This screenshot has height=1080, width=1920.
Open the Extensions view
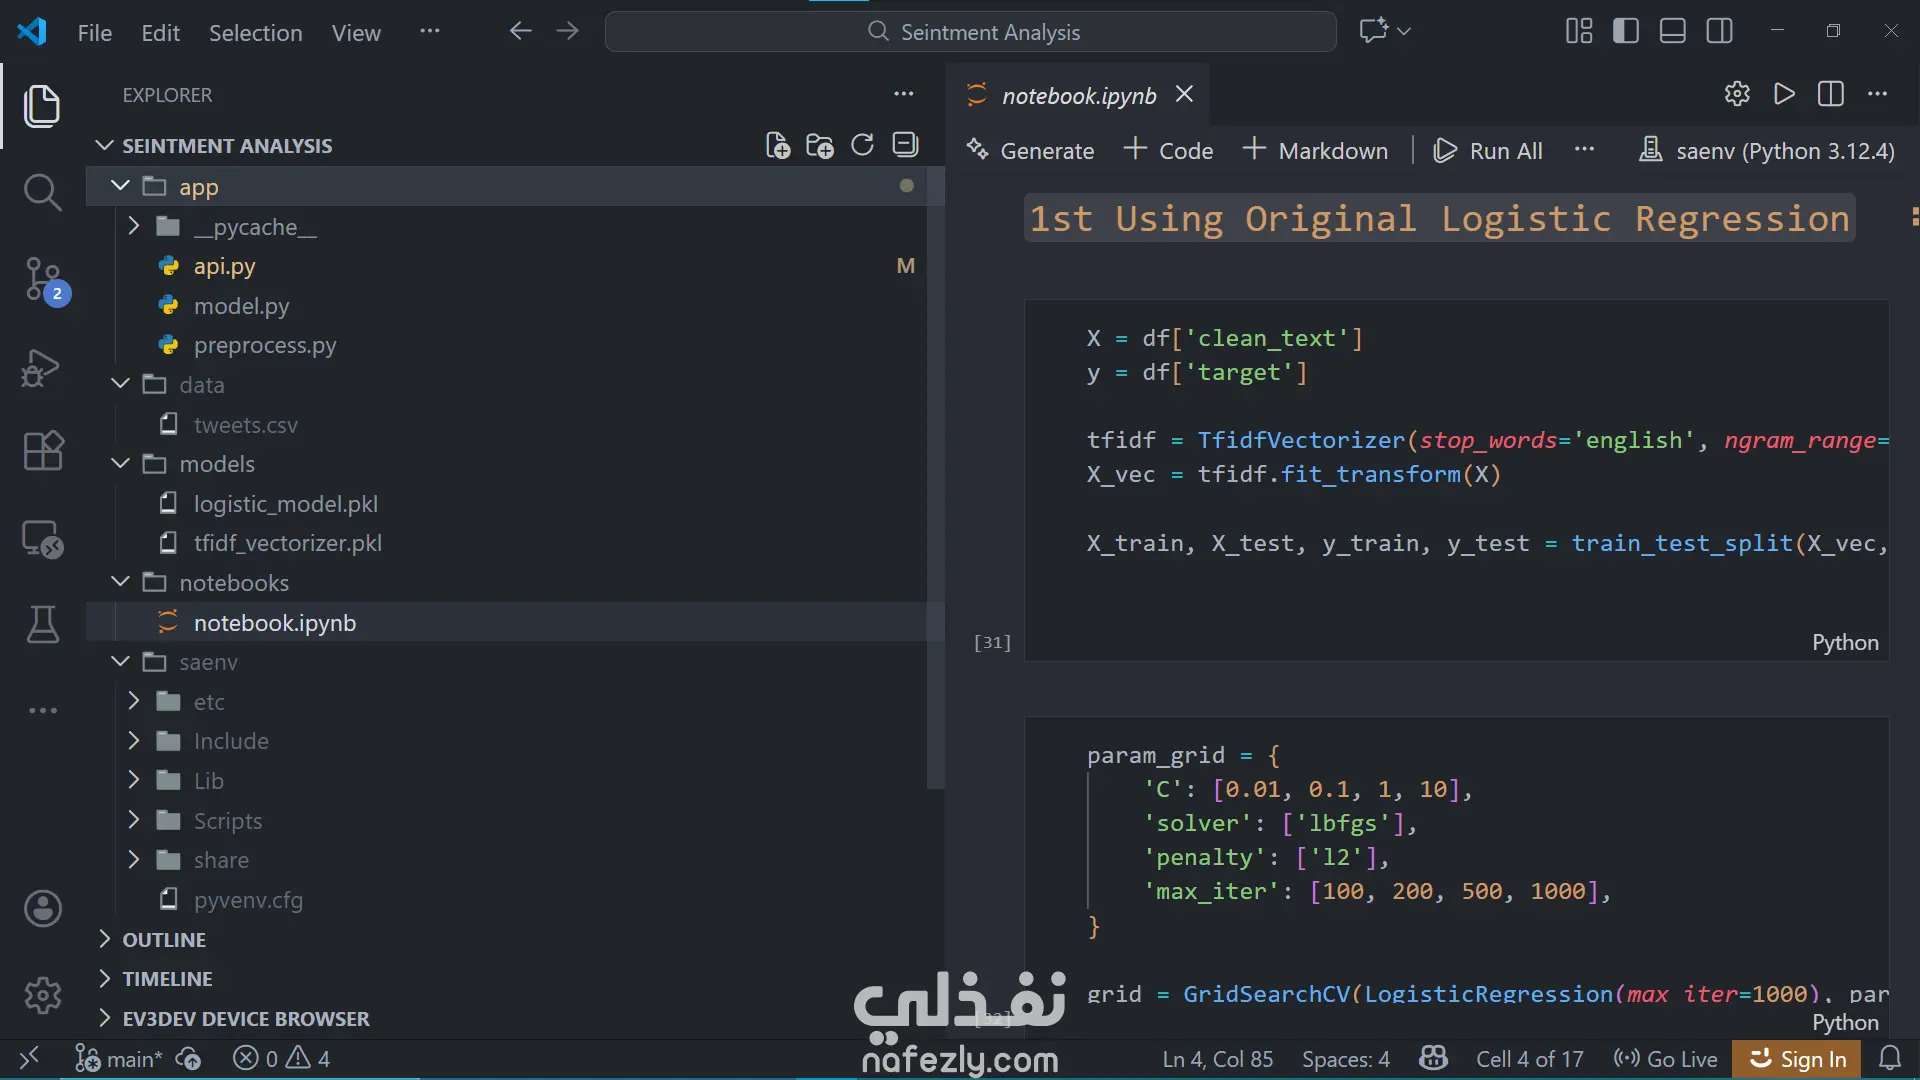42,451
